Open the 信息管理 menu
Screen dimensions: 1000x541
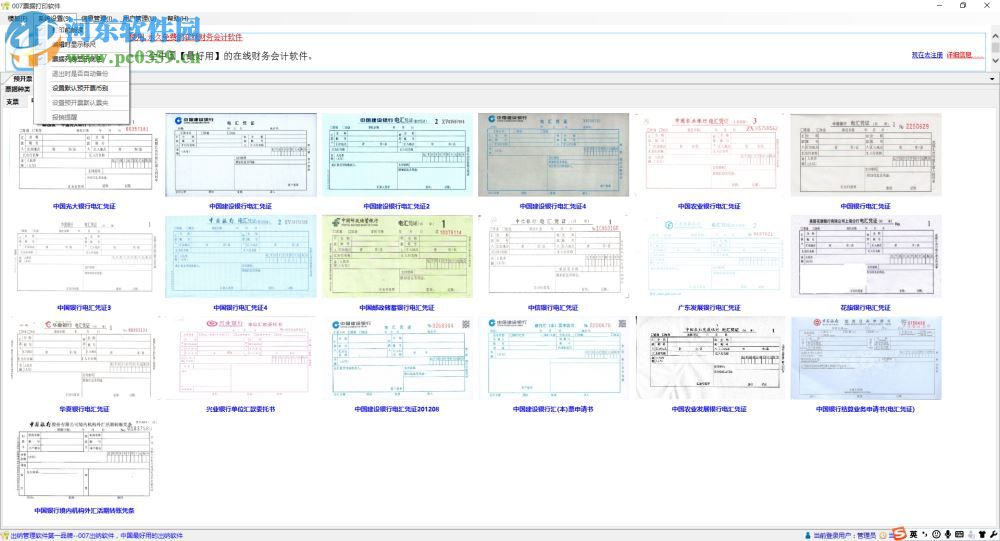[x=96, y=19]
